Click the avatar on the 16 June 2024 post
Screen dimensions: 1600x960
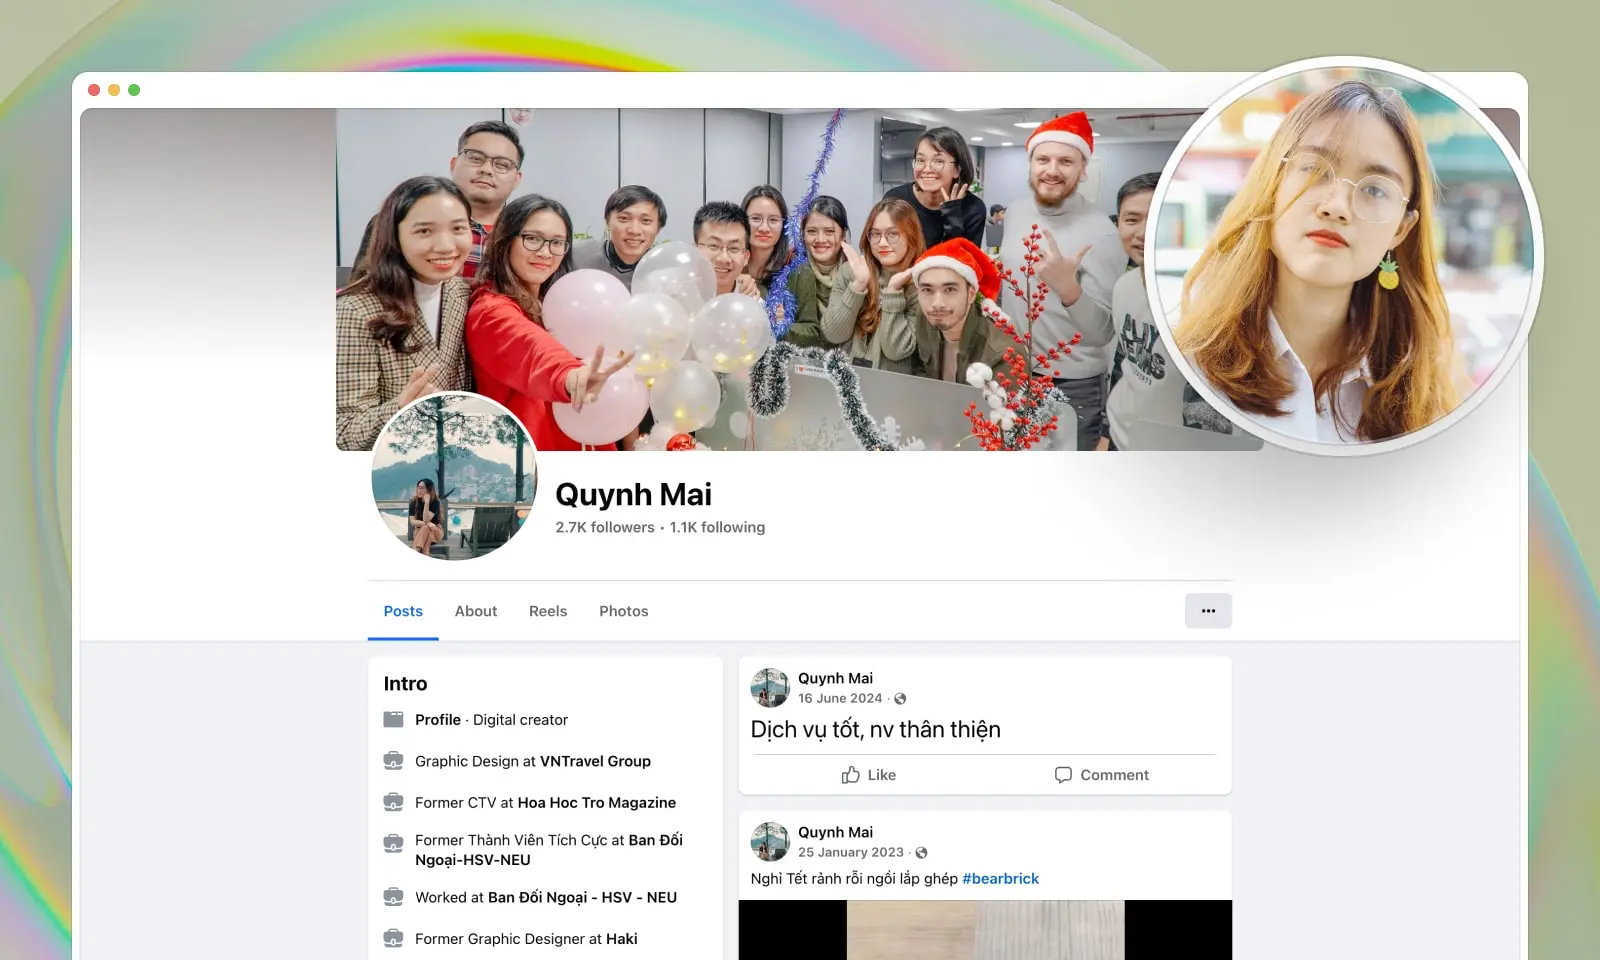tap(770, 688)
